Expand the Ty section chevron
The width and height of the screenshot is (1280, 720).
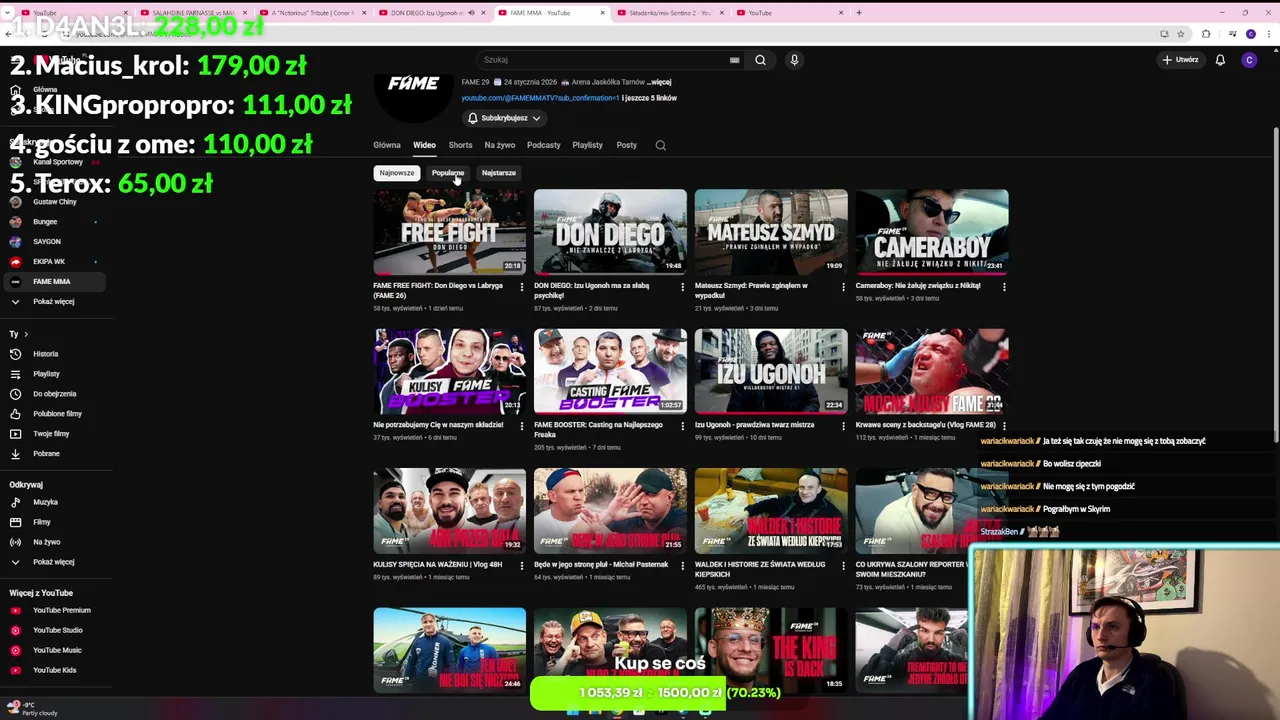coord(26,334)
